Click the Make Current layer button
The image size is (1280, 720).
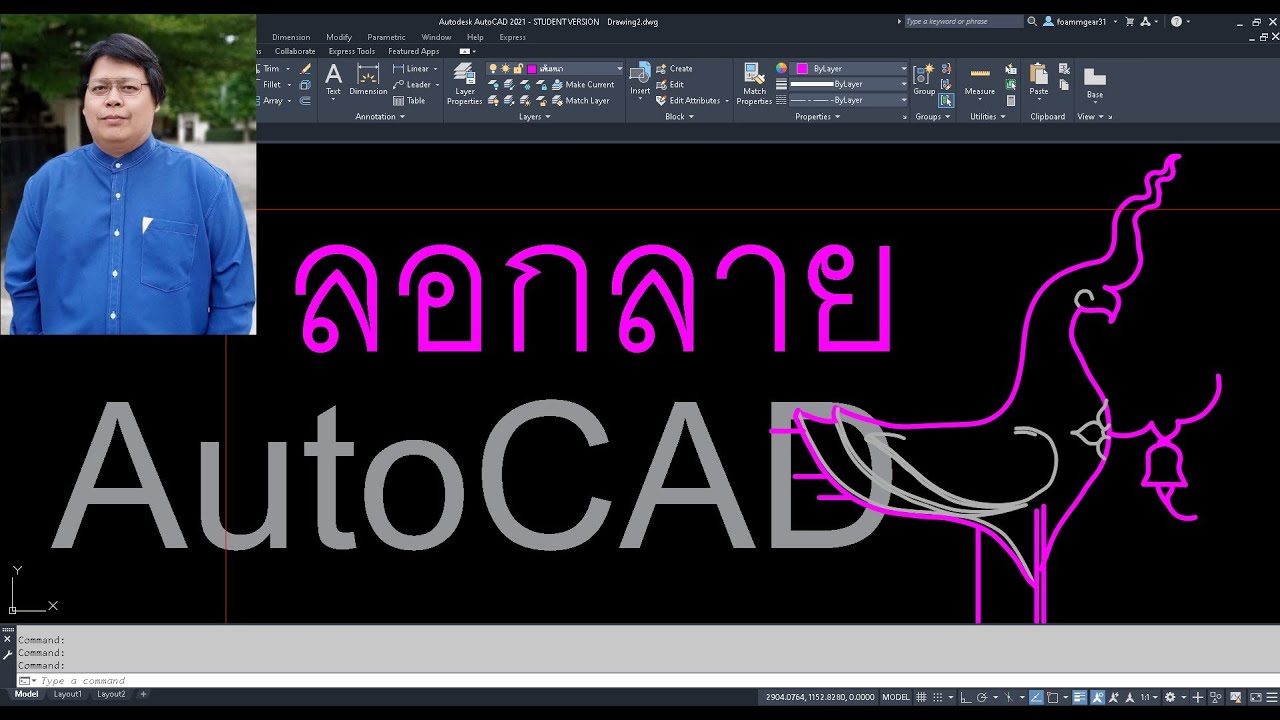click(583, 85)
